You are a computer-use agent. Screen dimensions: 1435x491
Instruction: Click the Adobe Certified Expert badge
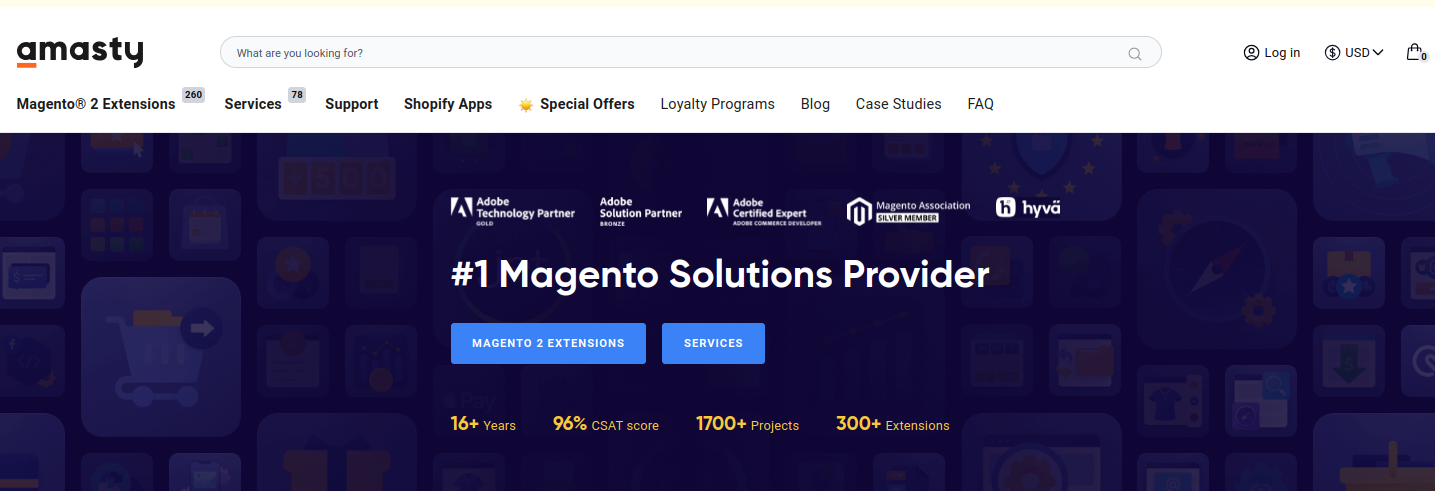[x=764, y=210]
